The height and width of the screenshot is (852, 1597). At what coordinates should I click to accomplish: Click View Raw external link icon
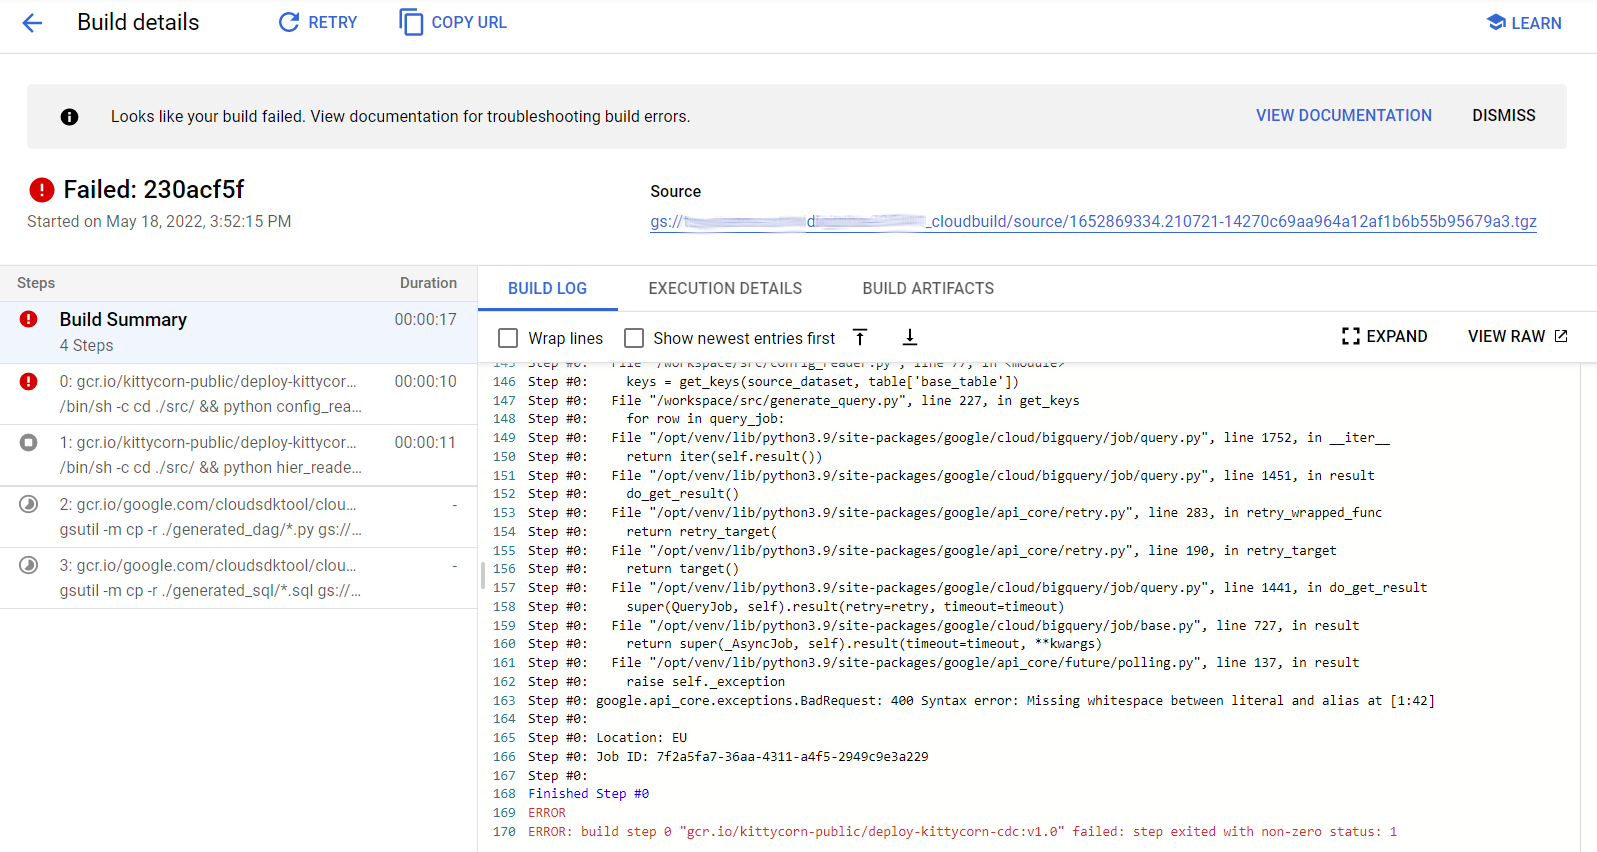point(1561,336)
